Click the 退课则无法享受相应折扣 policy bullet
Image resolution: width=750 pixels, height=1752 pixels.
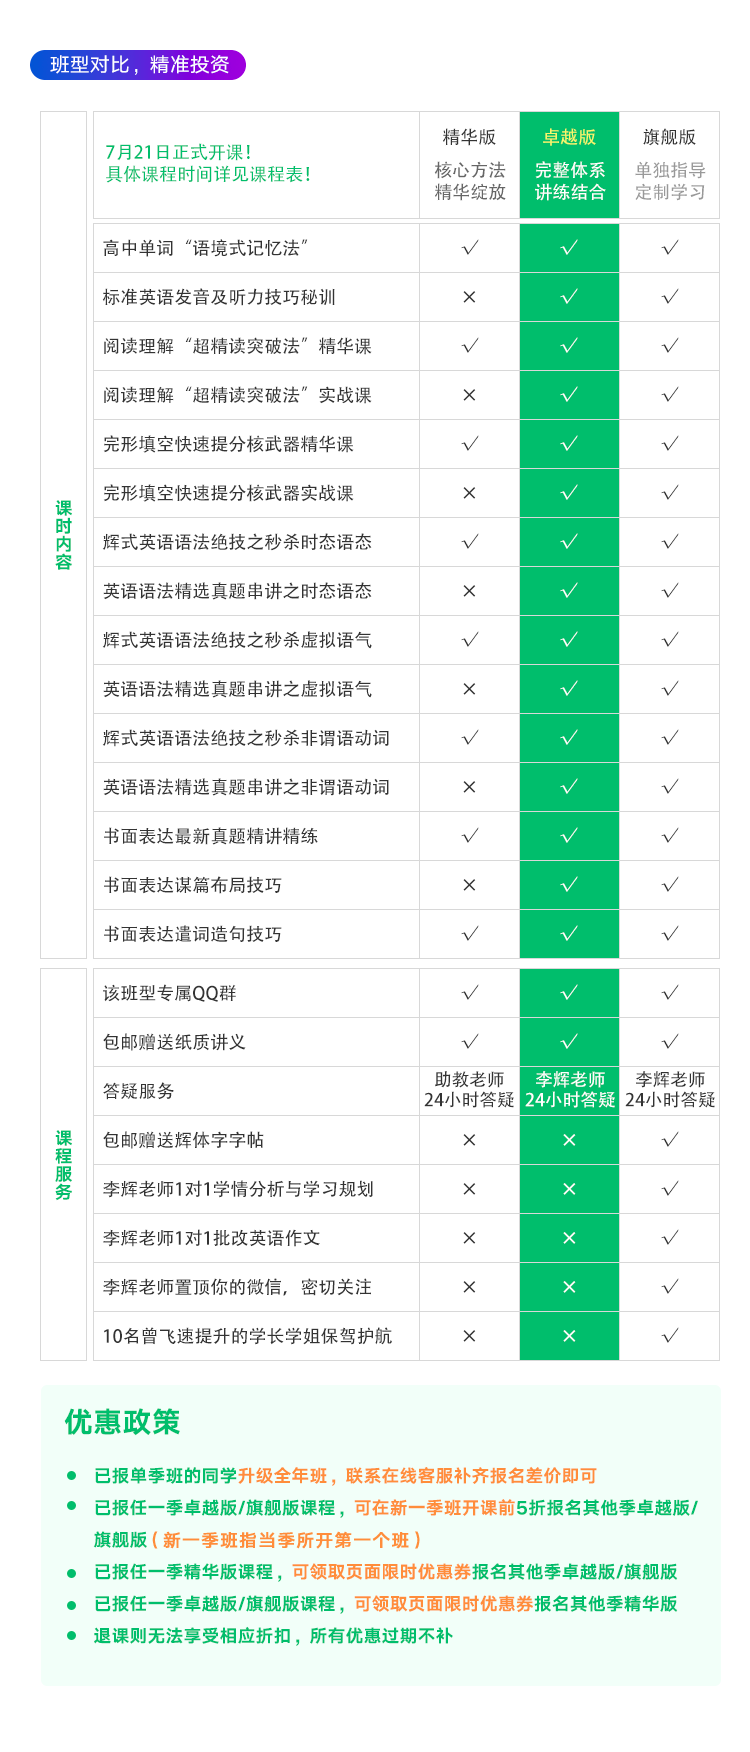(273, 1636)
